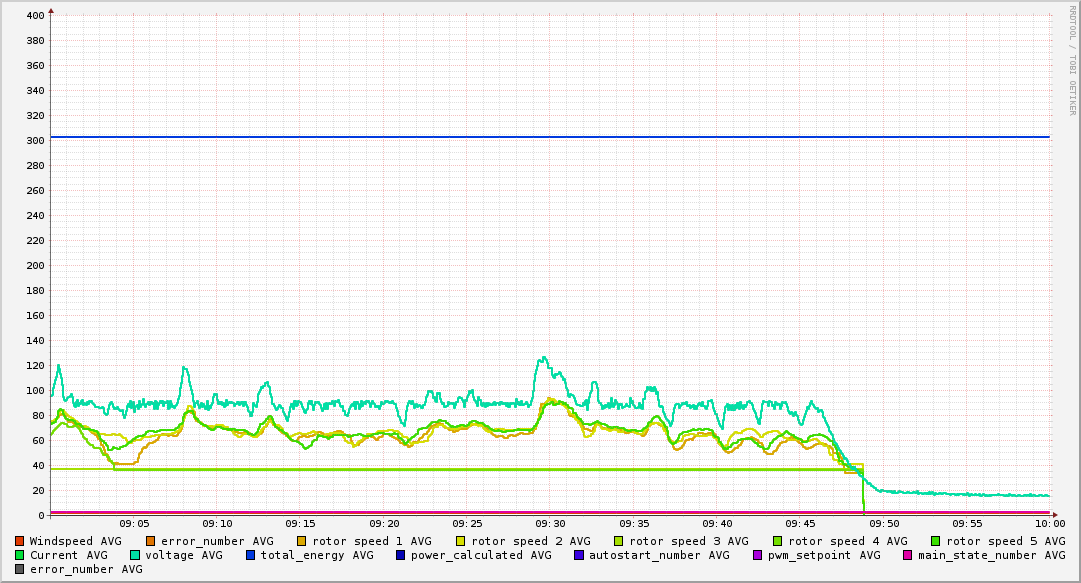Select the yellow rotor speed 2 AVG swatch

point(461,542)
